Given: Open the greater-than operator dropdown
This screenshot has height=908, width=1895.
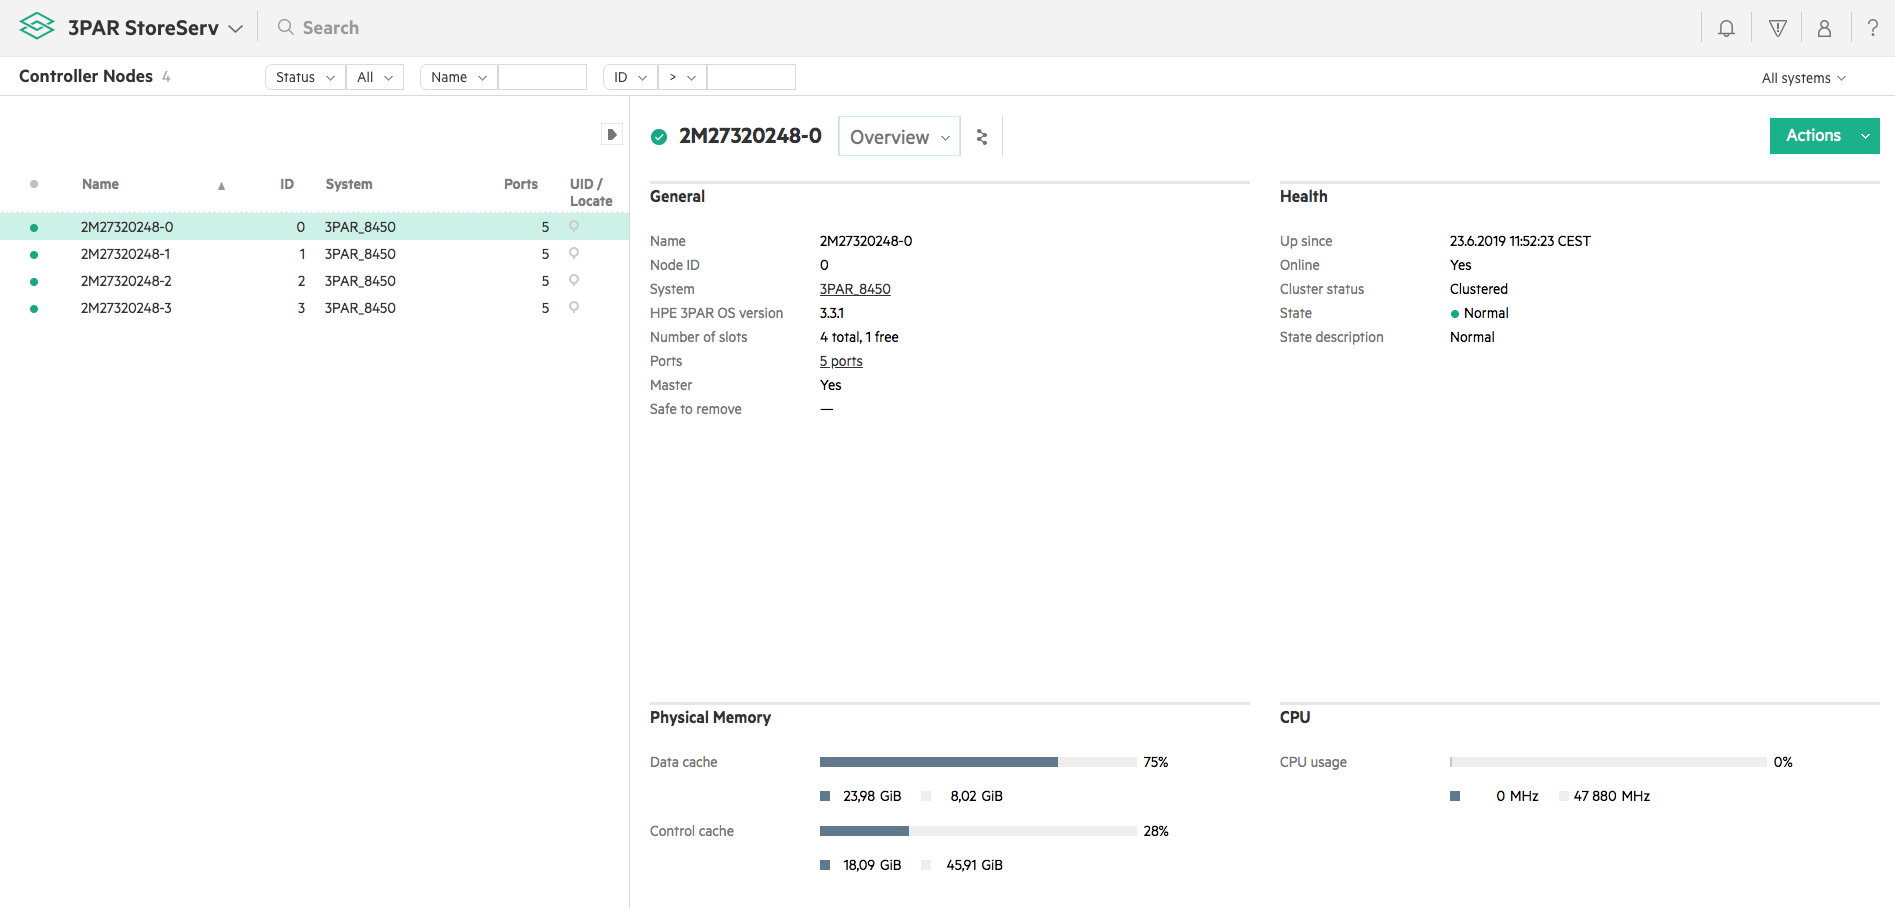Looking at the screenshot, I should point(682,77).
